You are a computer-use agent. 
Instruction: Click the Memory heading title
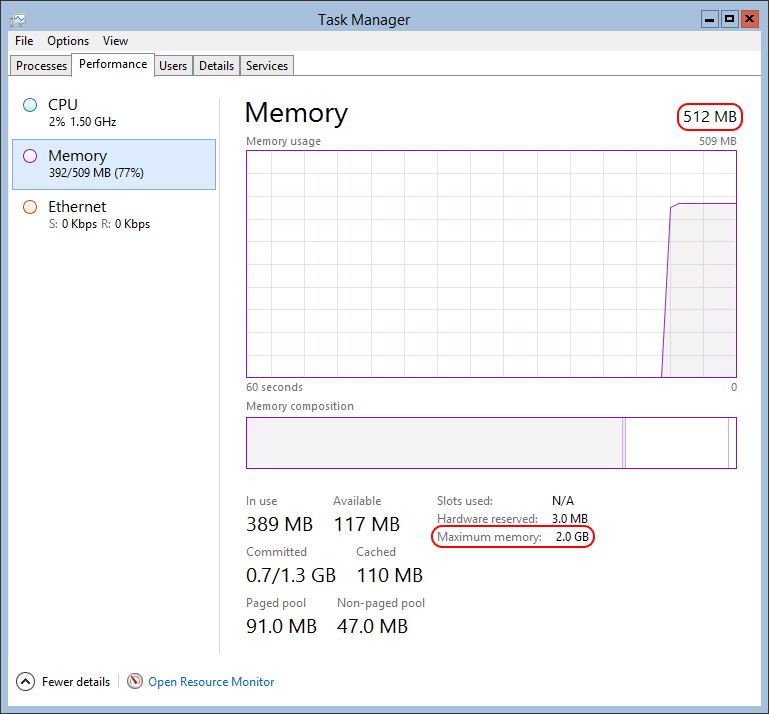coord(296,113)
